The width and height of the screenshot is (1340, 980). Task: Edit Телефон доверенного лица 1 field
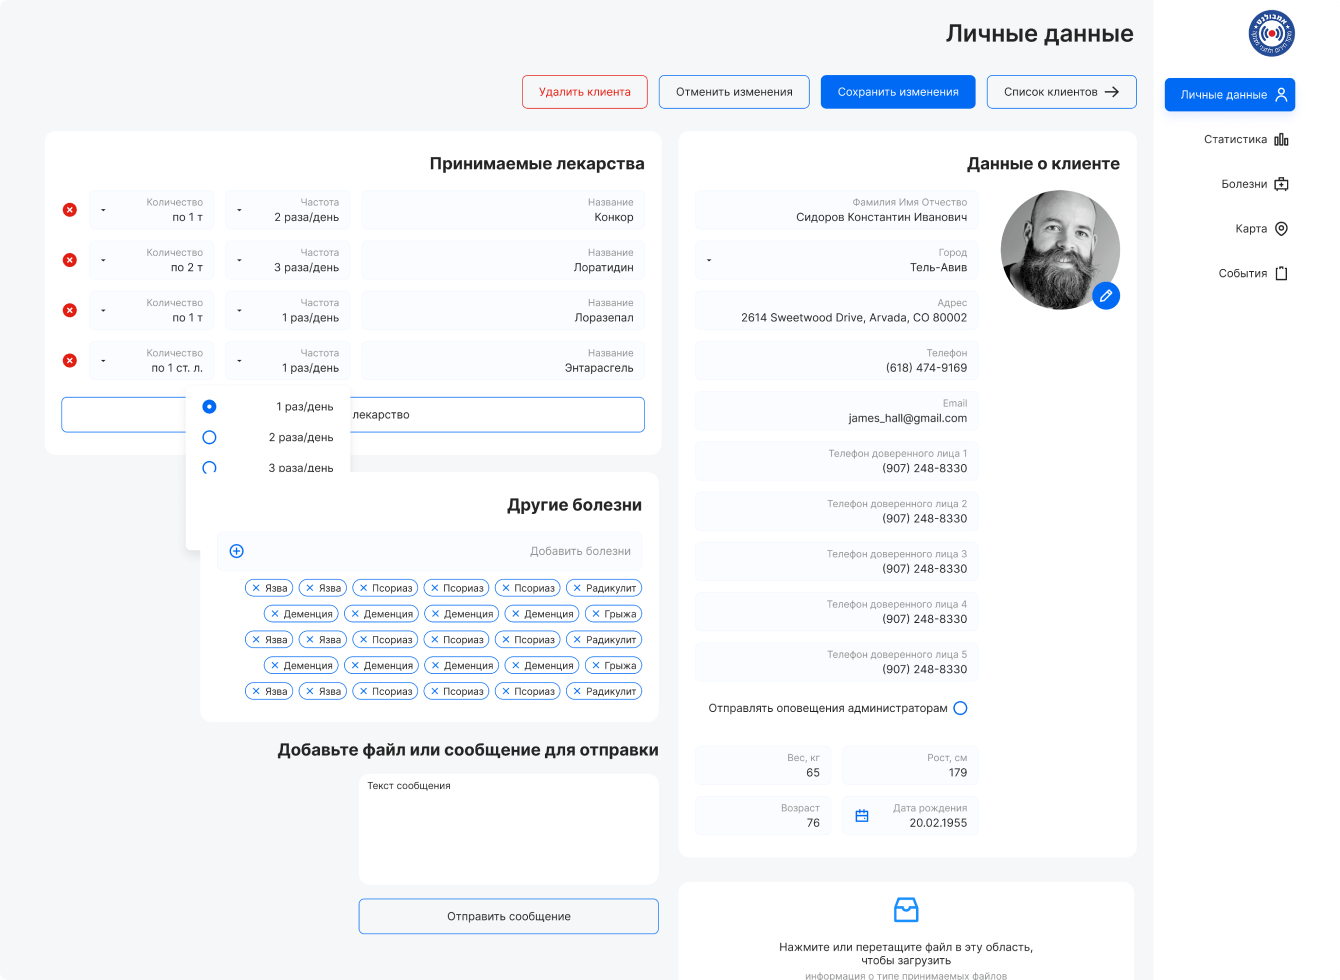836,461
